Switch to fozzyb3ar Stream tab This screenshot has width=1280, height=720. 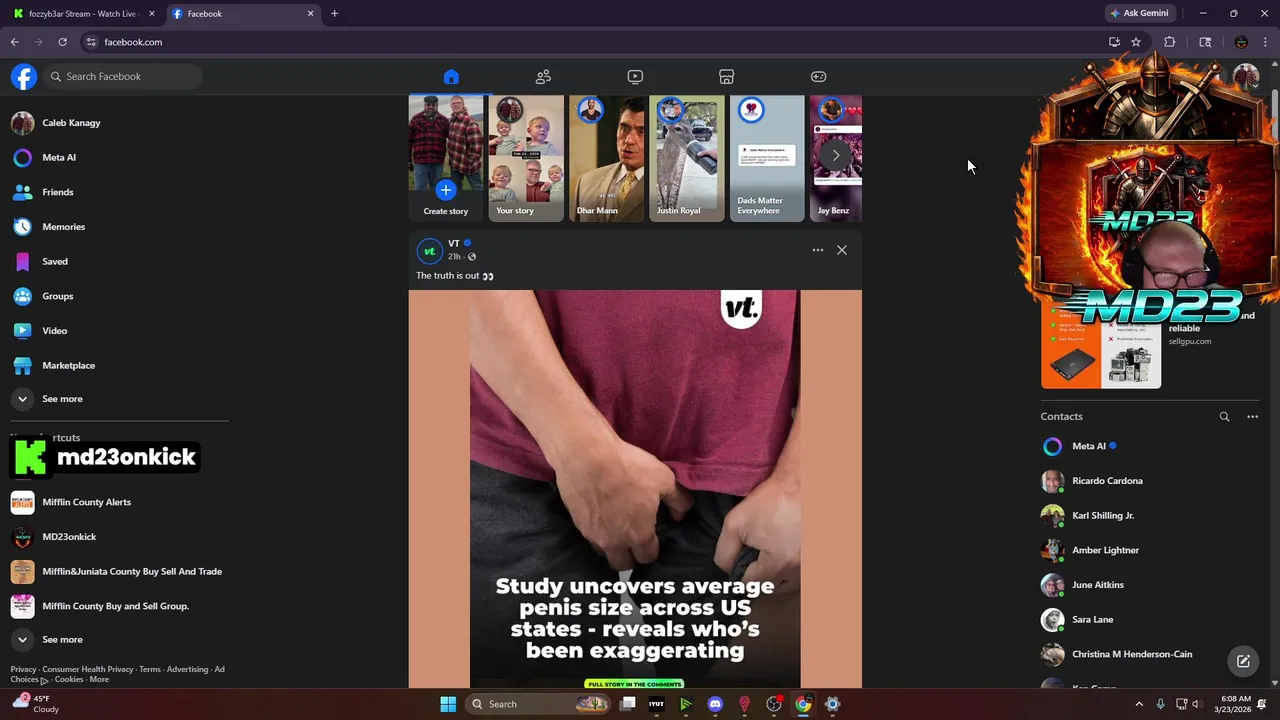[84, 14]
